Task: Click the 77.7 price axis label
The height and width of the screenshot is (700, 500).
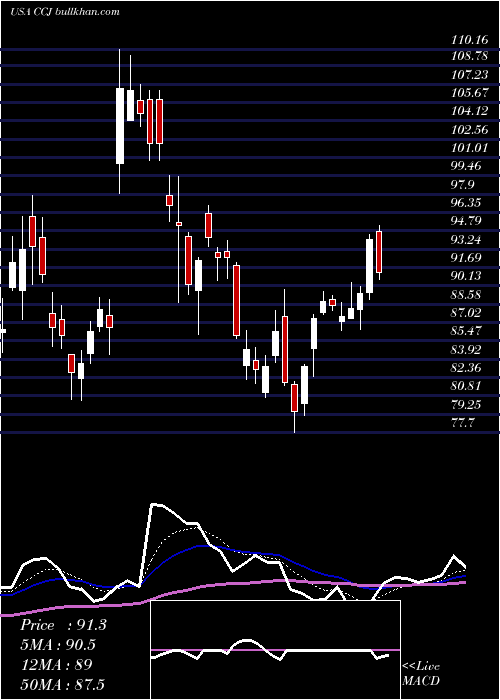Action: coord(463,423)
